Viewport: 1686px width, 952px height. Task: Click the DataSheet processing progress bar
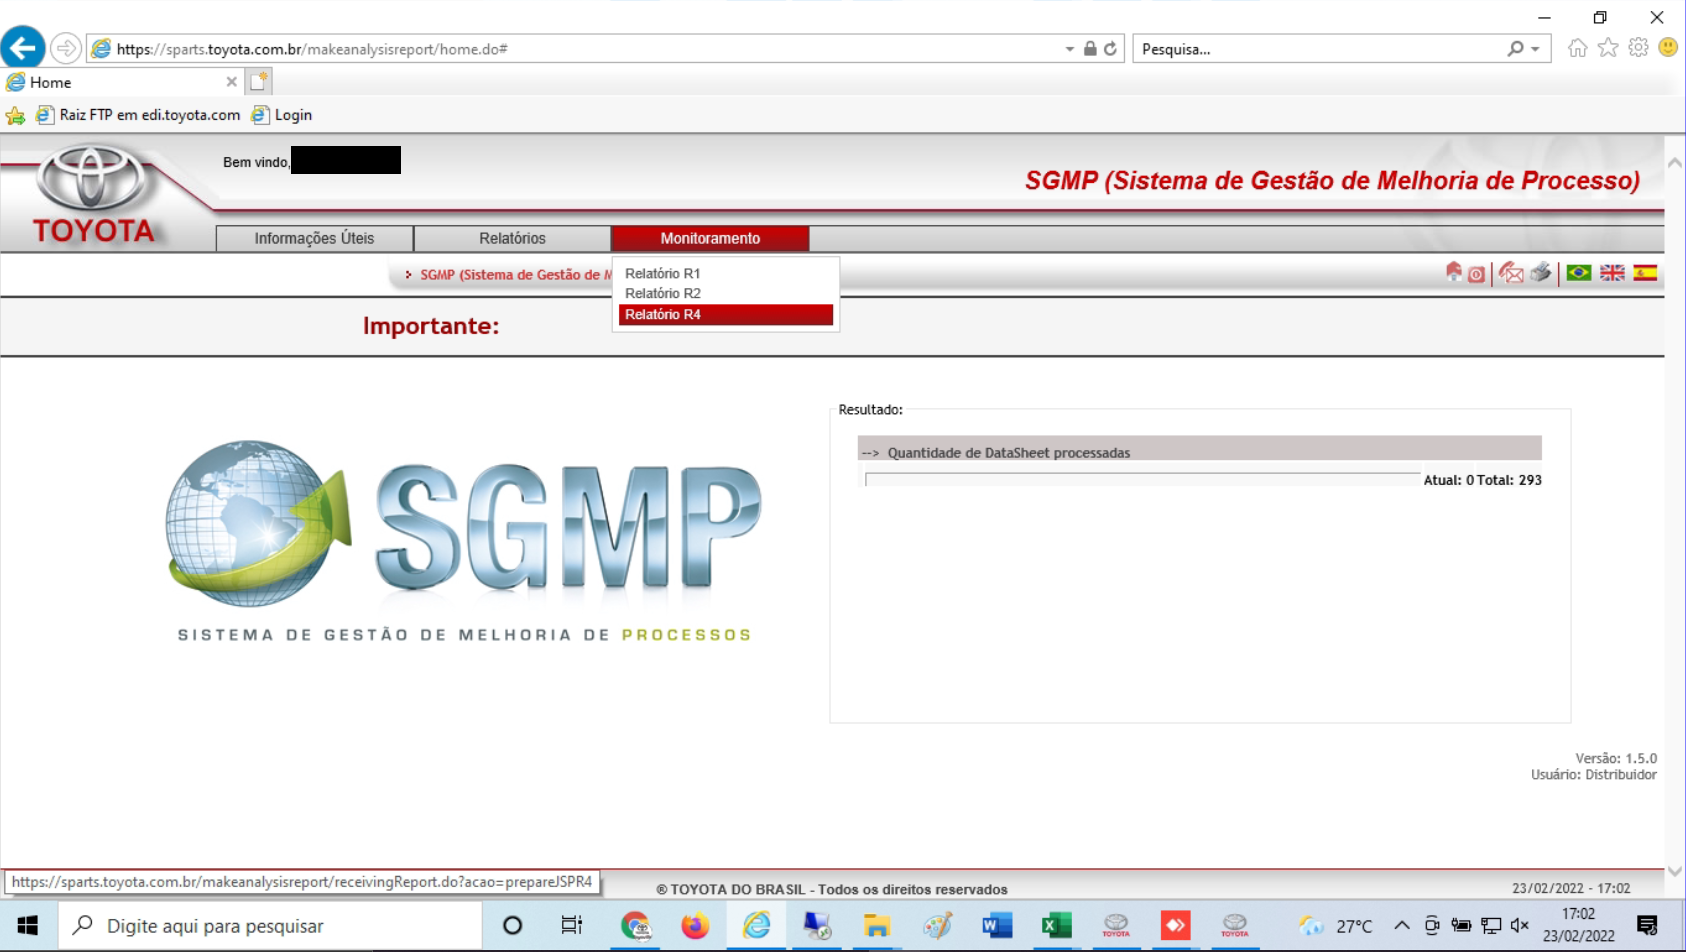tap(1142, 480)
